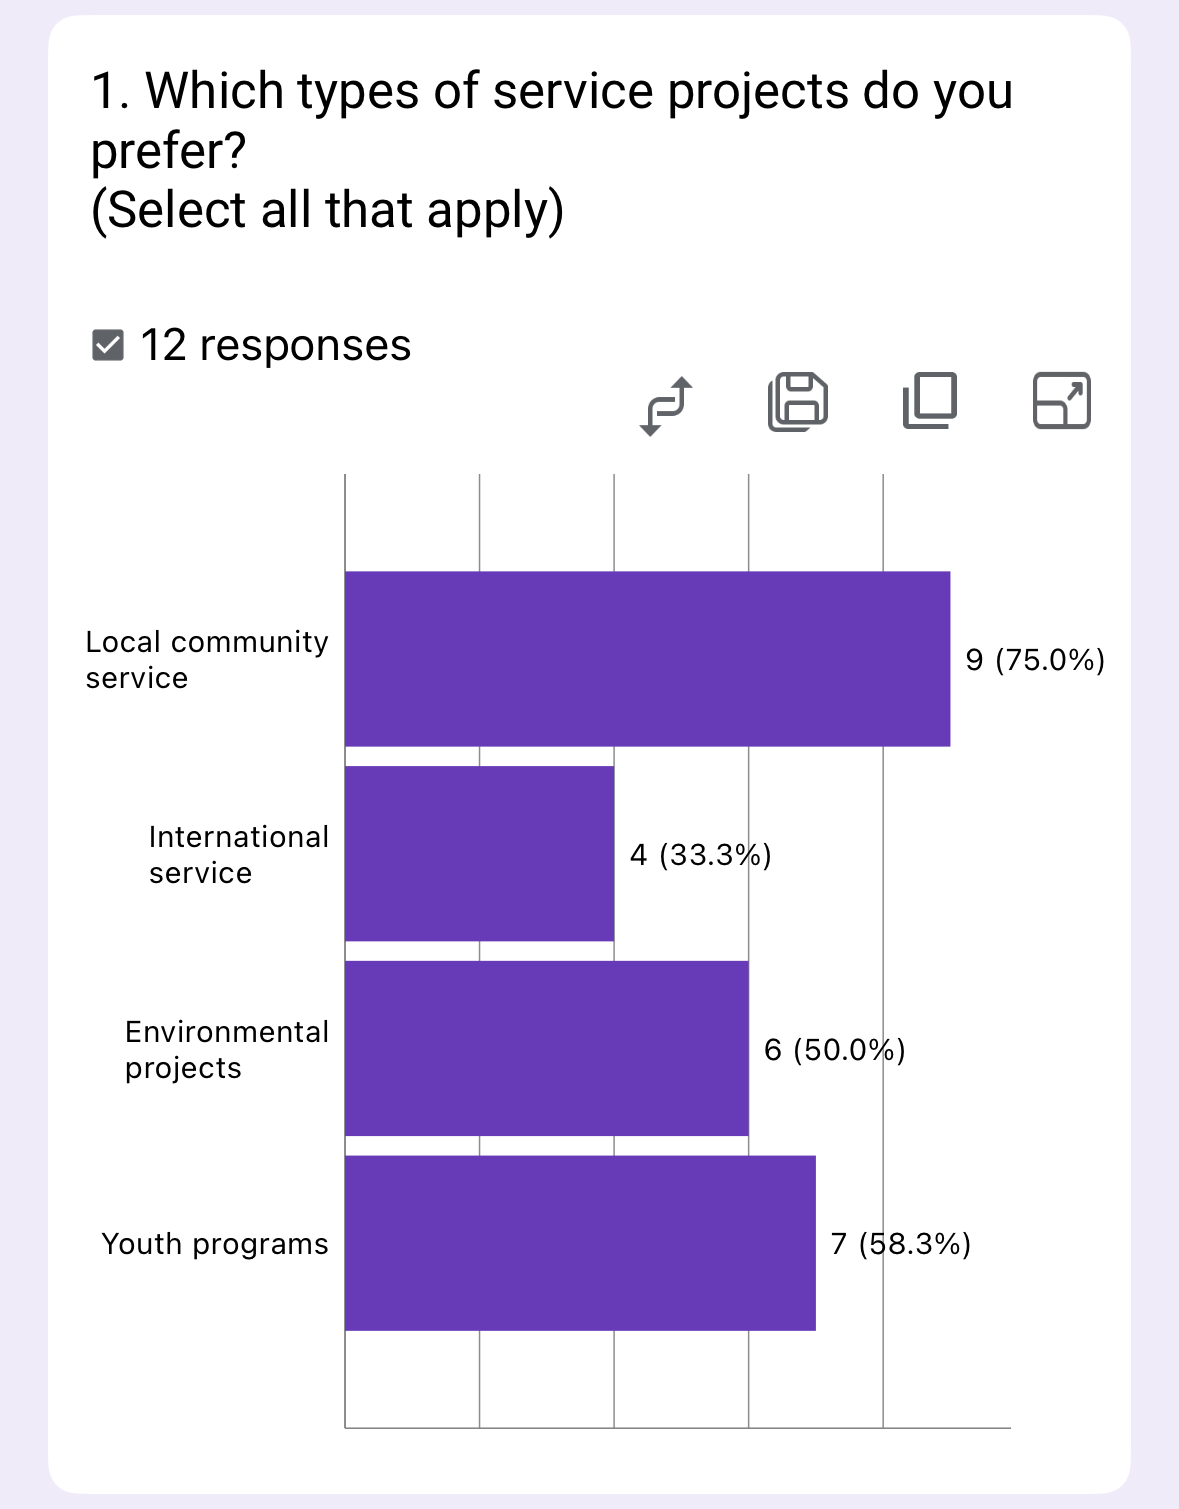Click the checkbox icon beside 12 responses
This screenshot has height=1509, width=1179.
click(x=108, y=345)
